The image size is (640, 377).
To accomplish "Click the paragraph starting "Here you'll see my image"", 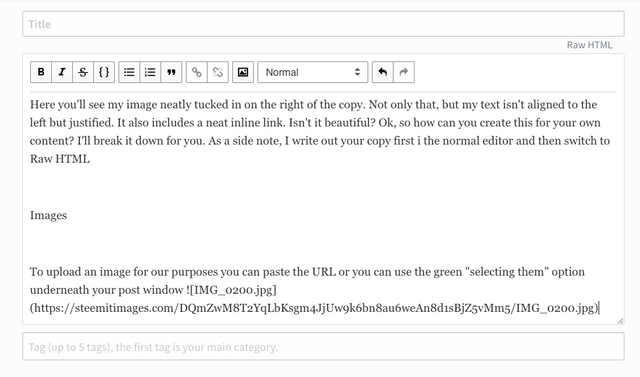I will [x=320, y=131].
